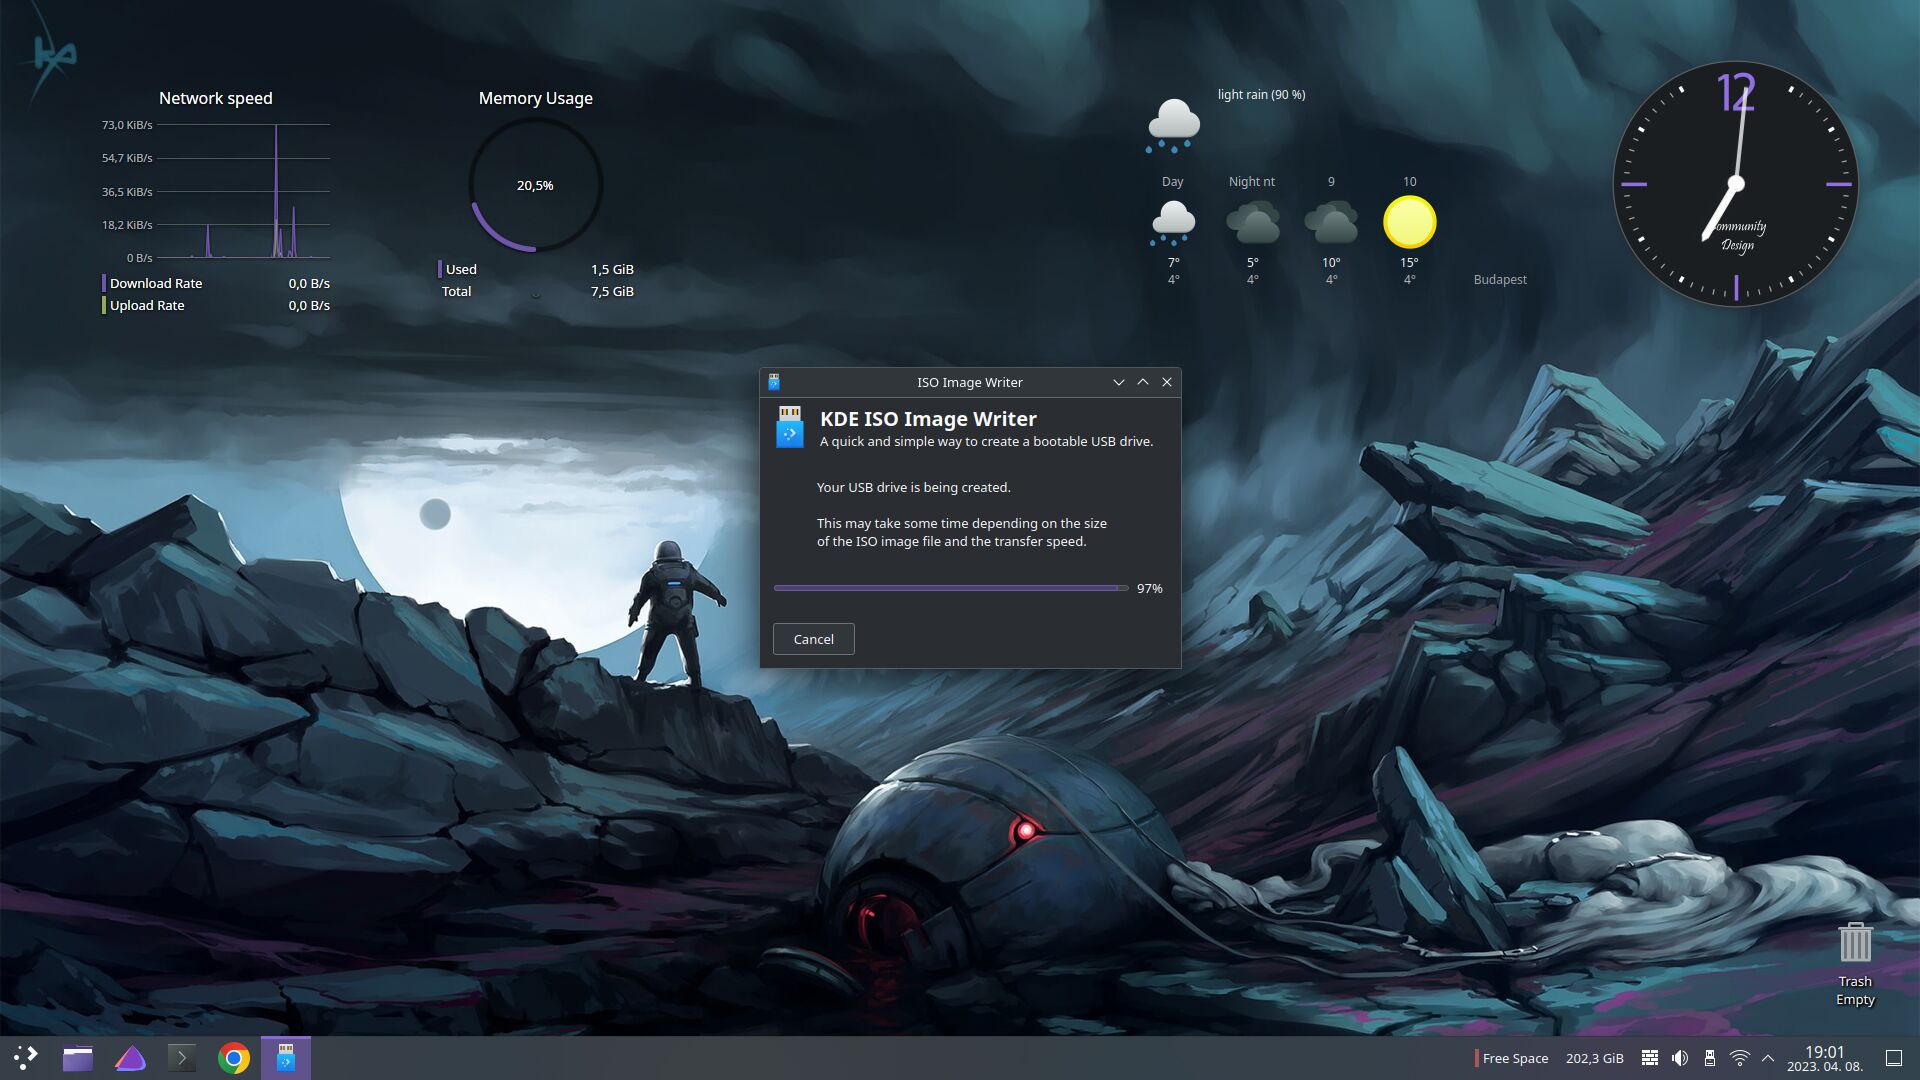Image resolution: width=1920 pixels, height=1080 pixels.
Task: Click the memory usage 20,5% gauge
Action: 535,185
